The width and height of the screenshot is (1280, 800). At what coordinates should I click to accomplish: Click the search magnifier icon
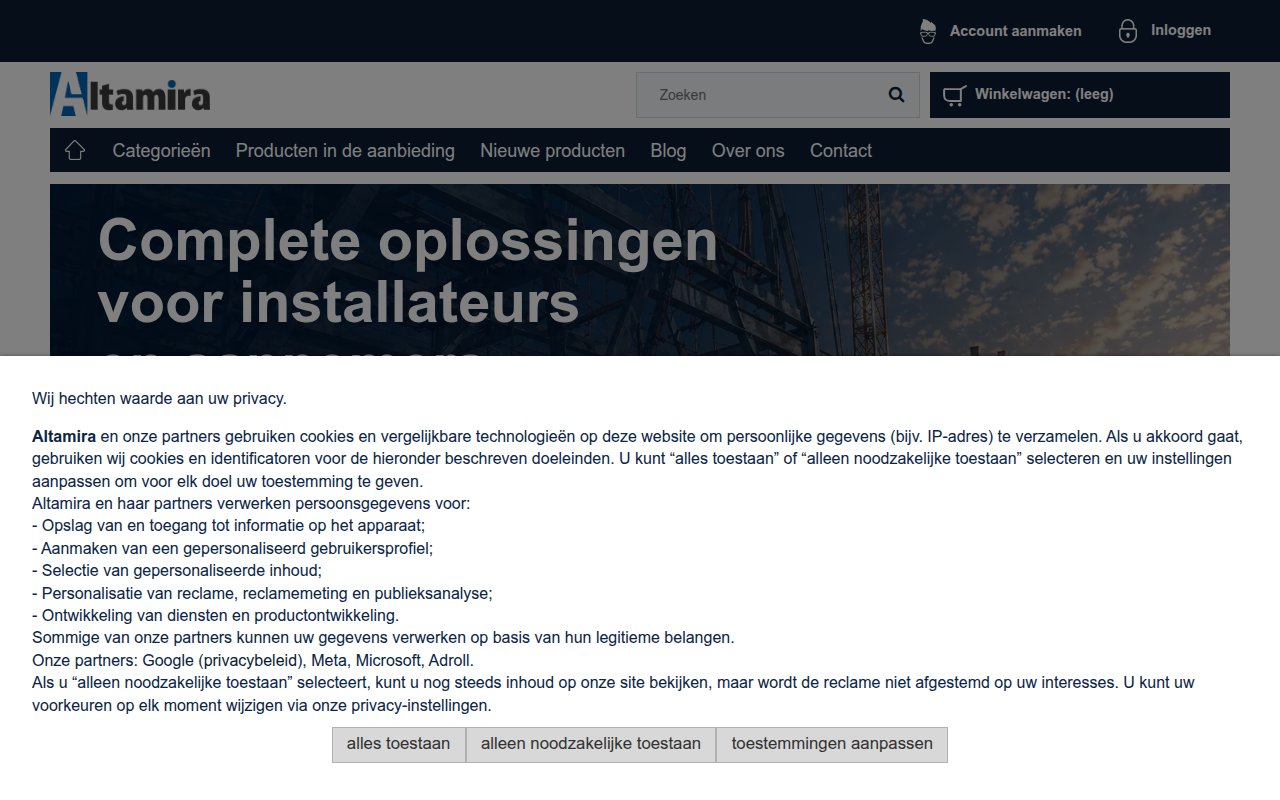point(896,95)
